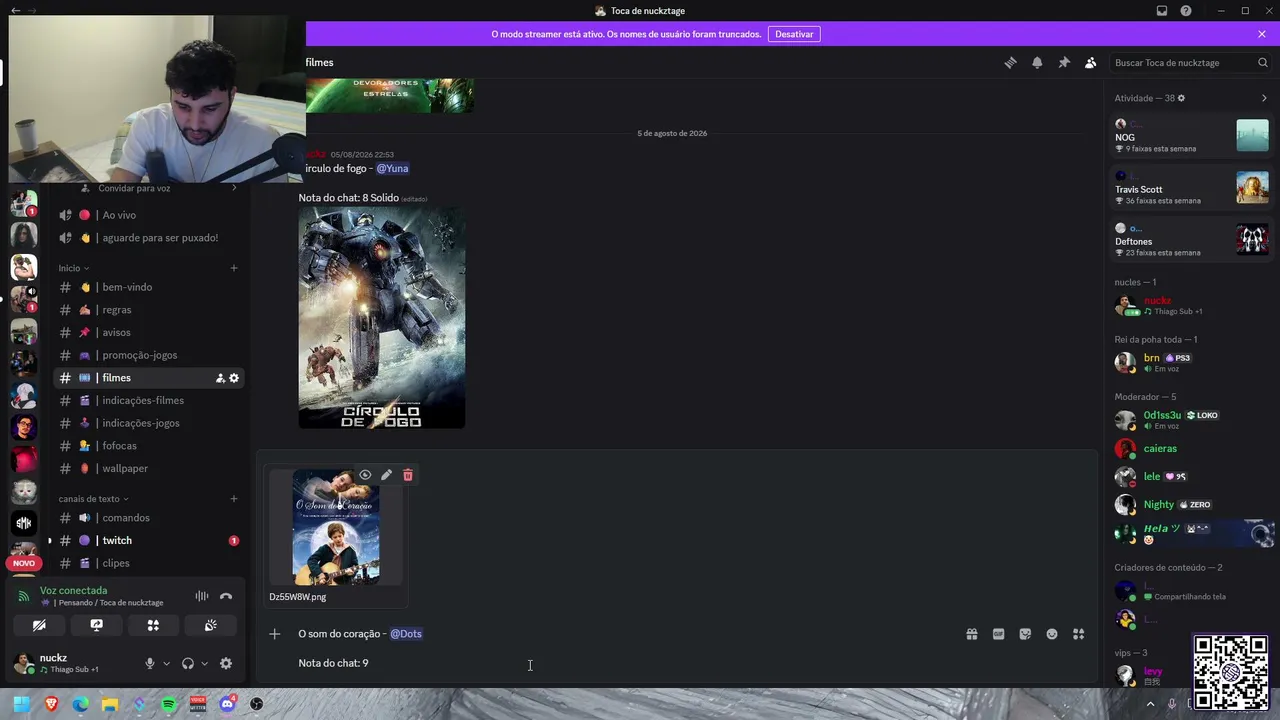Toggle spoiler on attachment Dz55W8W.png
Viewport: 1280px width, 720px height.
[365, 475]
